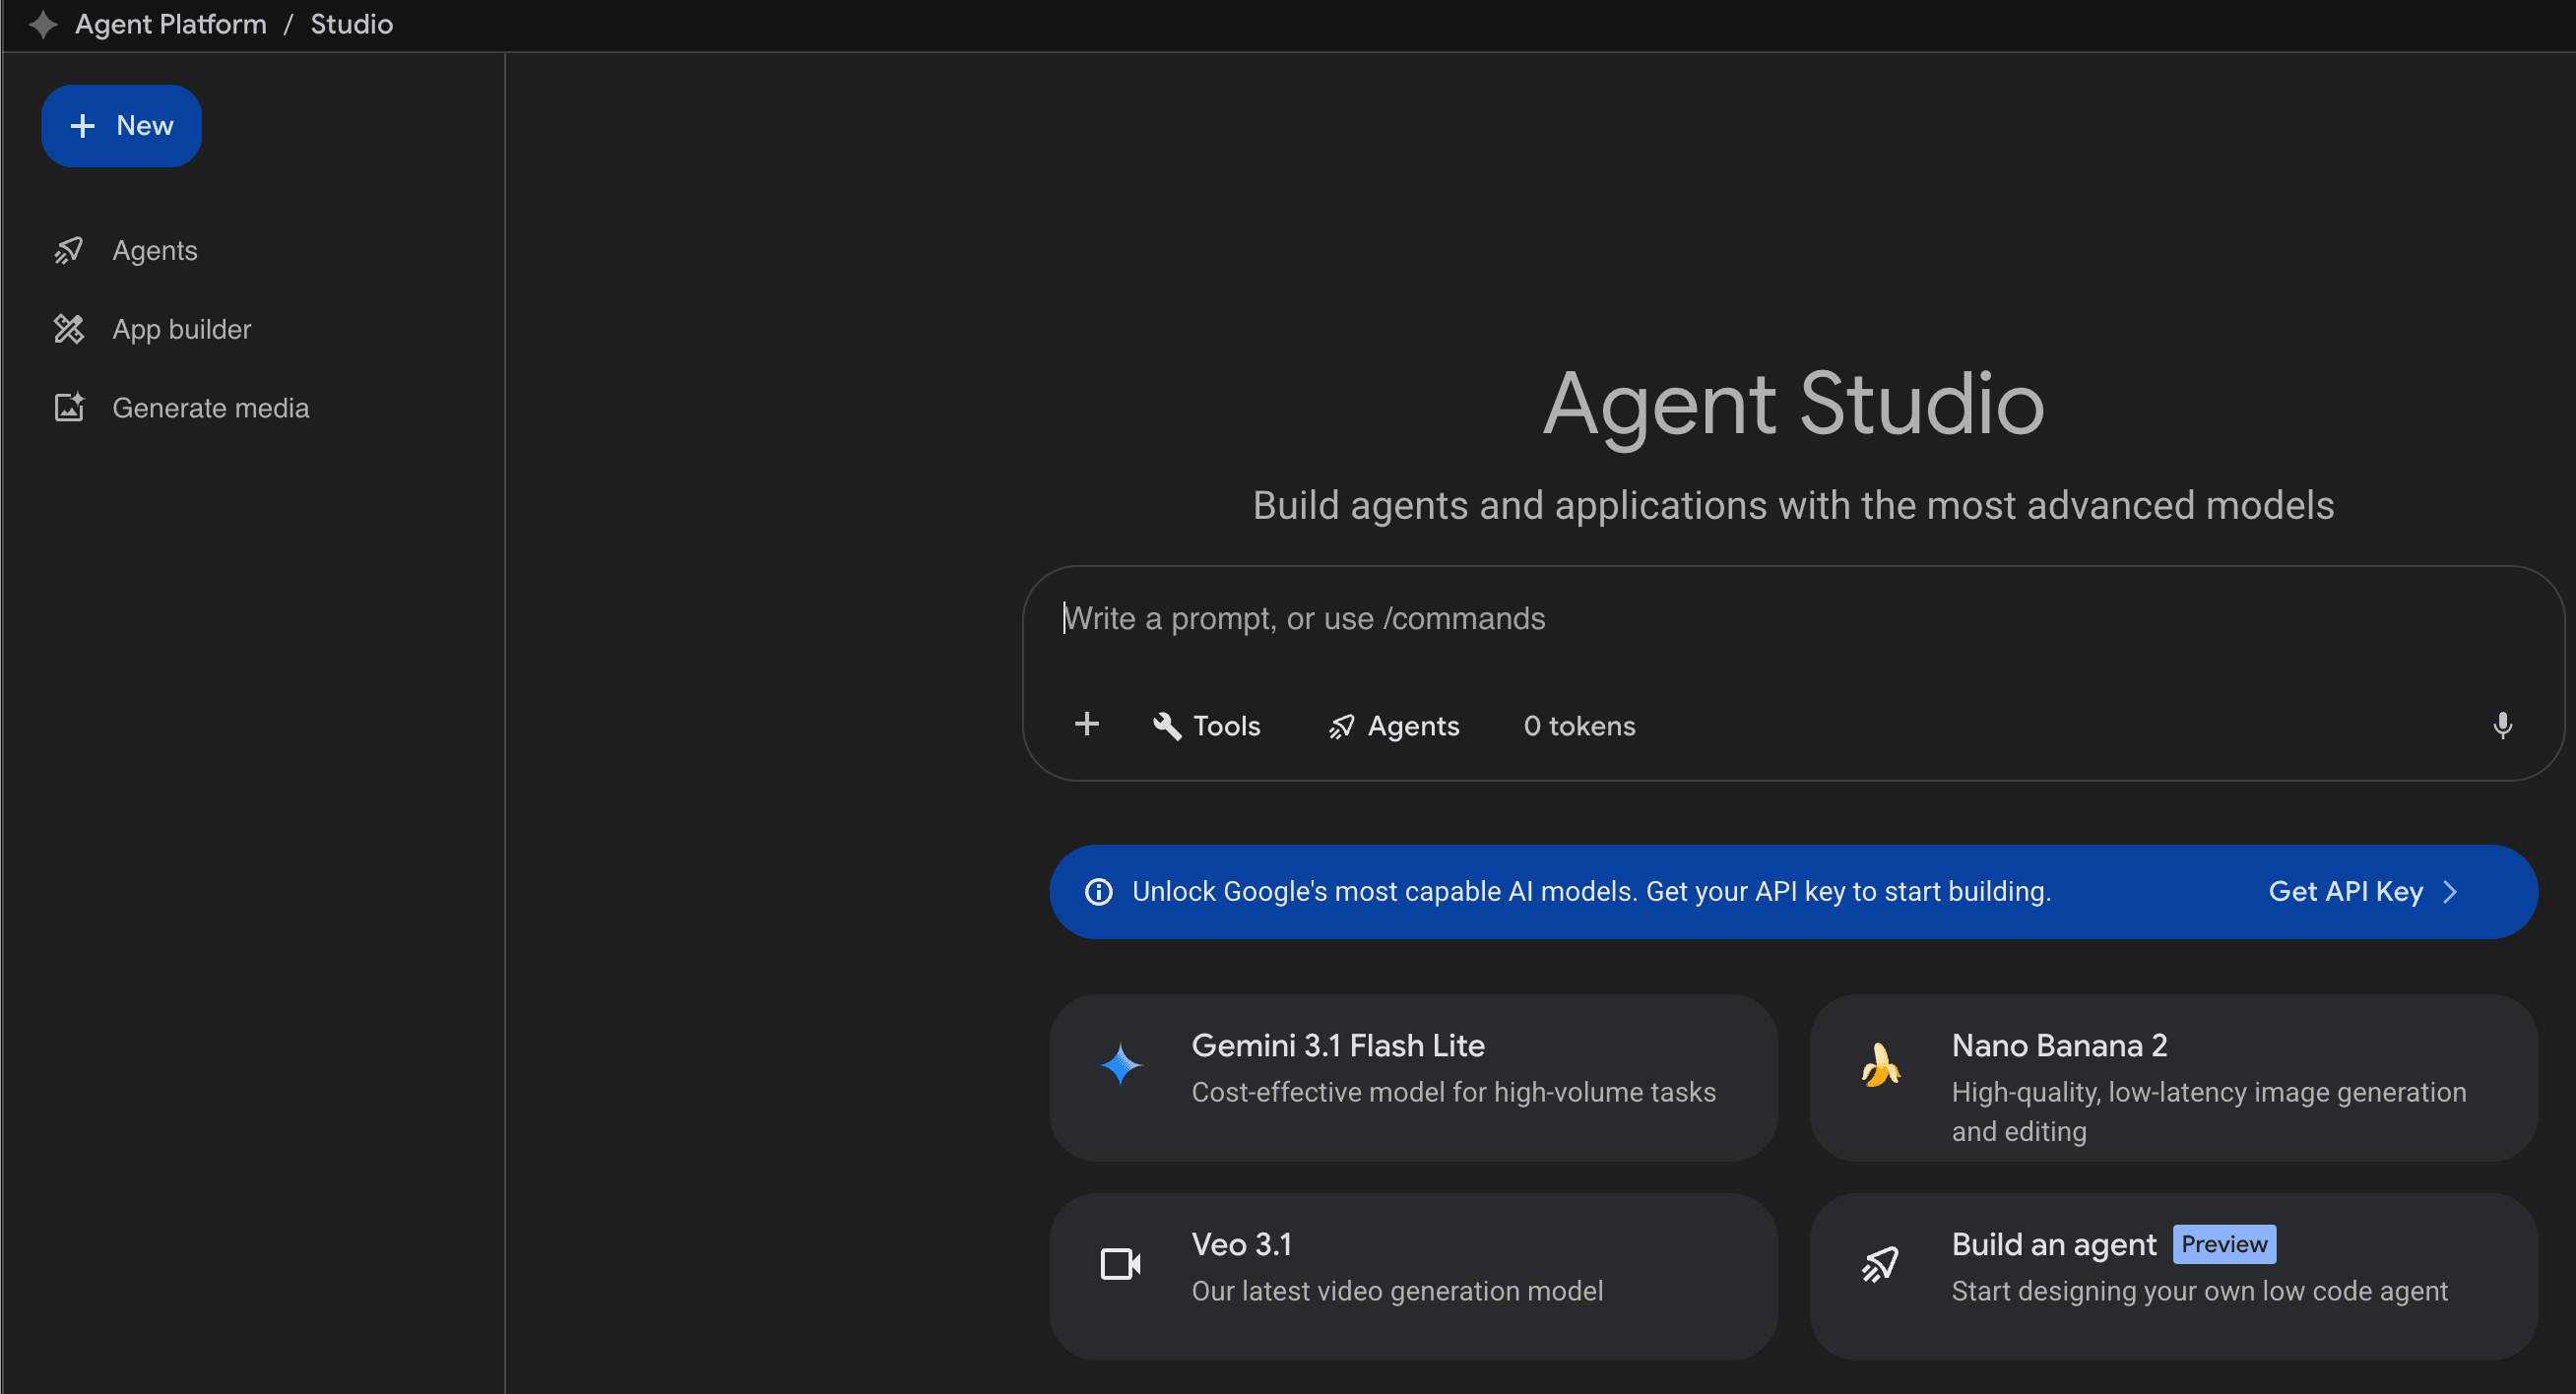Click the New button
This screenshot has width=2576, height=1394.
coord(121,126)
